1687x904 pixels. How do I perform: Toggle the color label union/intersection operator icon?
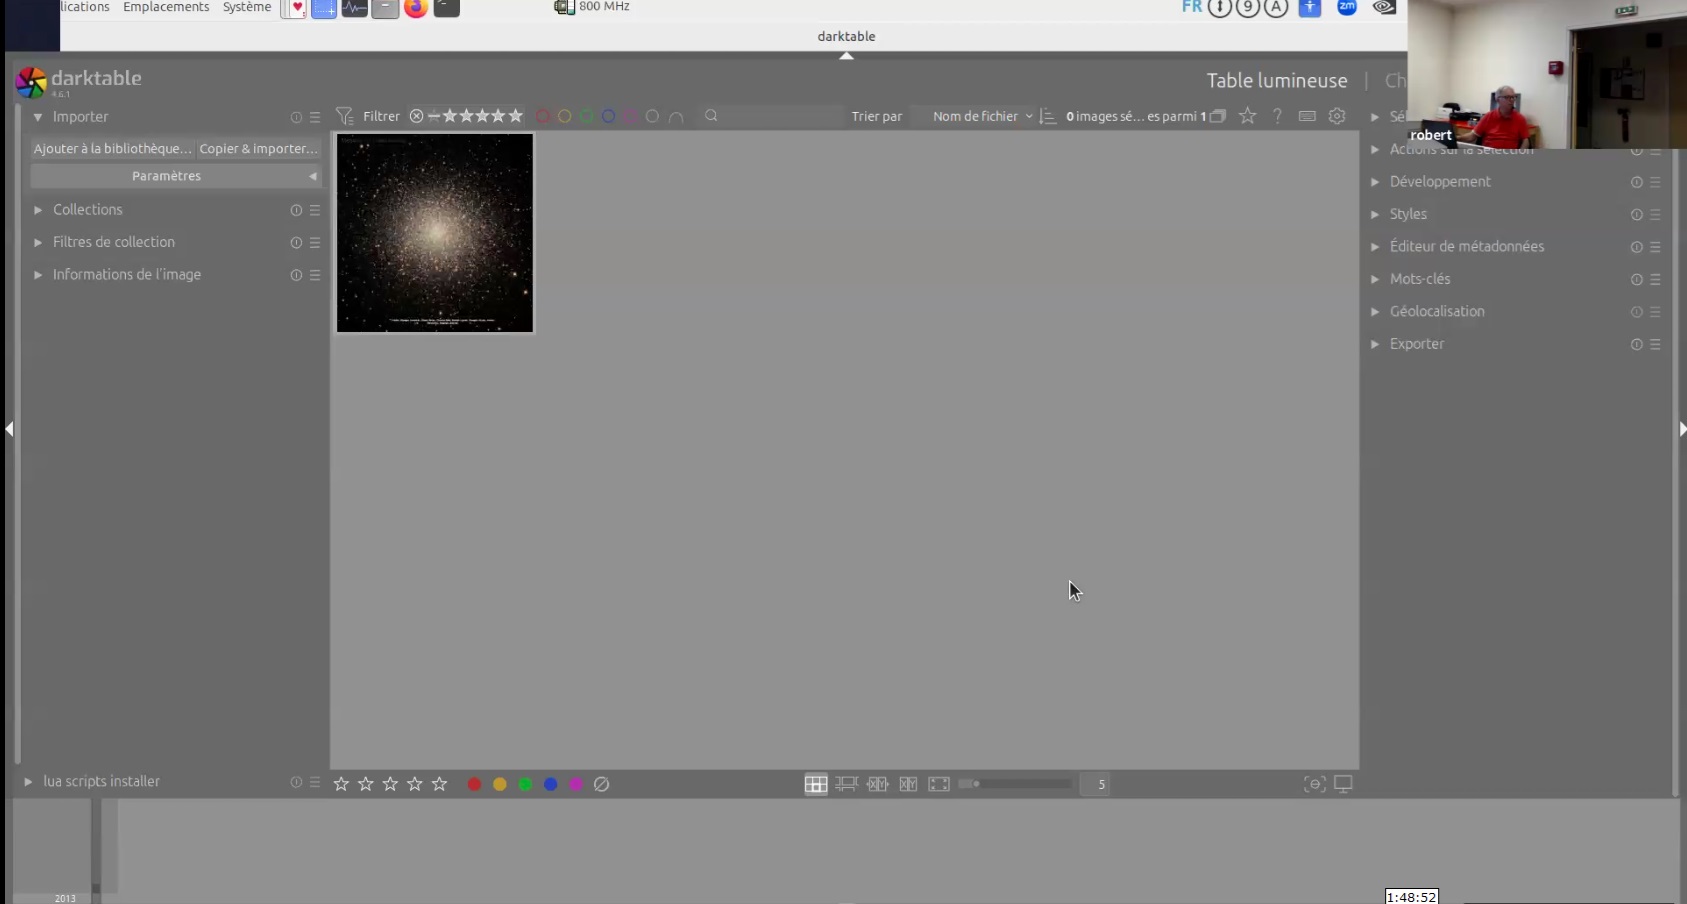(676, 116)
